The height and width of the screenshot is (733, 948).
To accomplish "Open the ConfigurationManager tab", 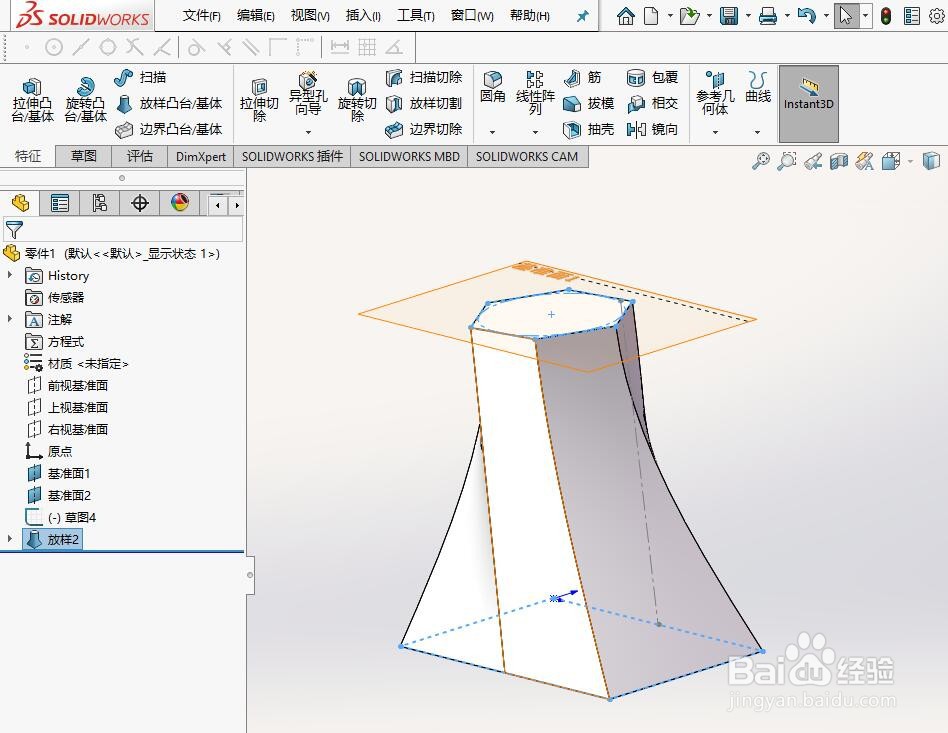I will [99, 203].
